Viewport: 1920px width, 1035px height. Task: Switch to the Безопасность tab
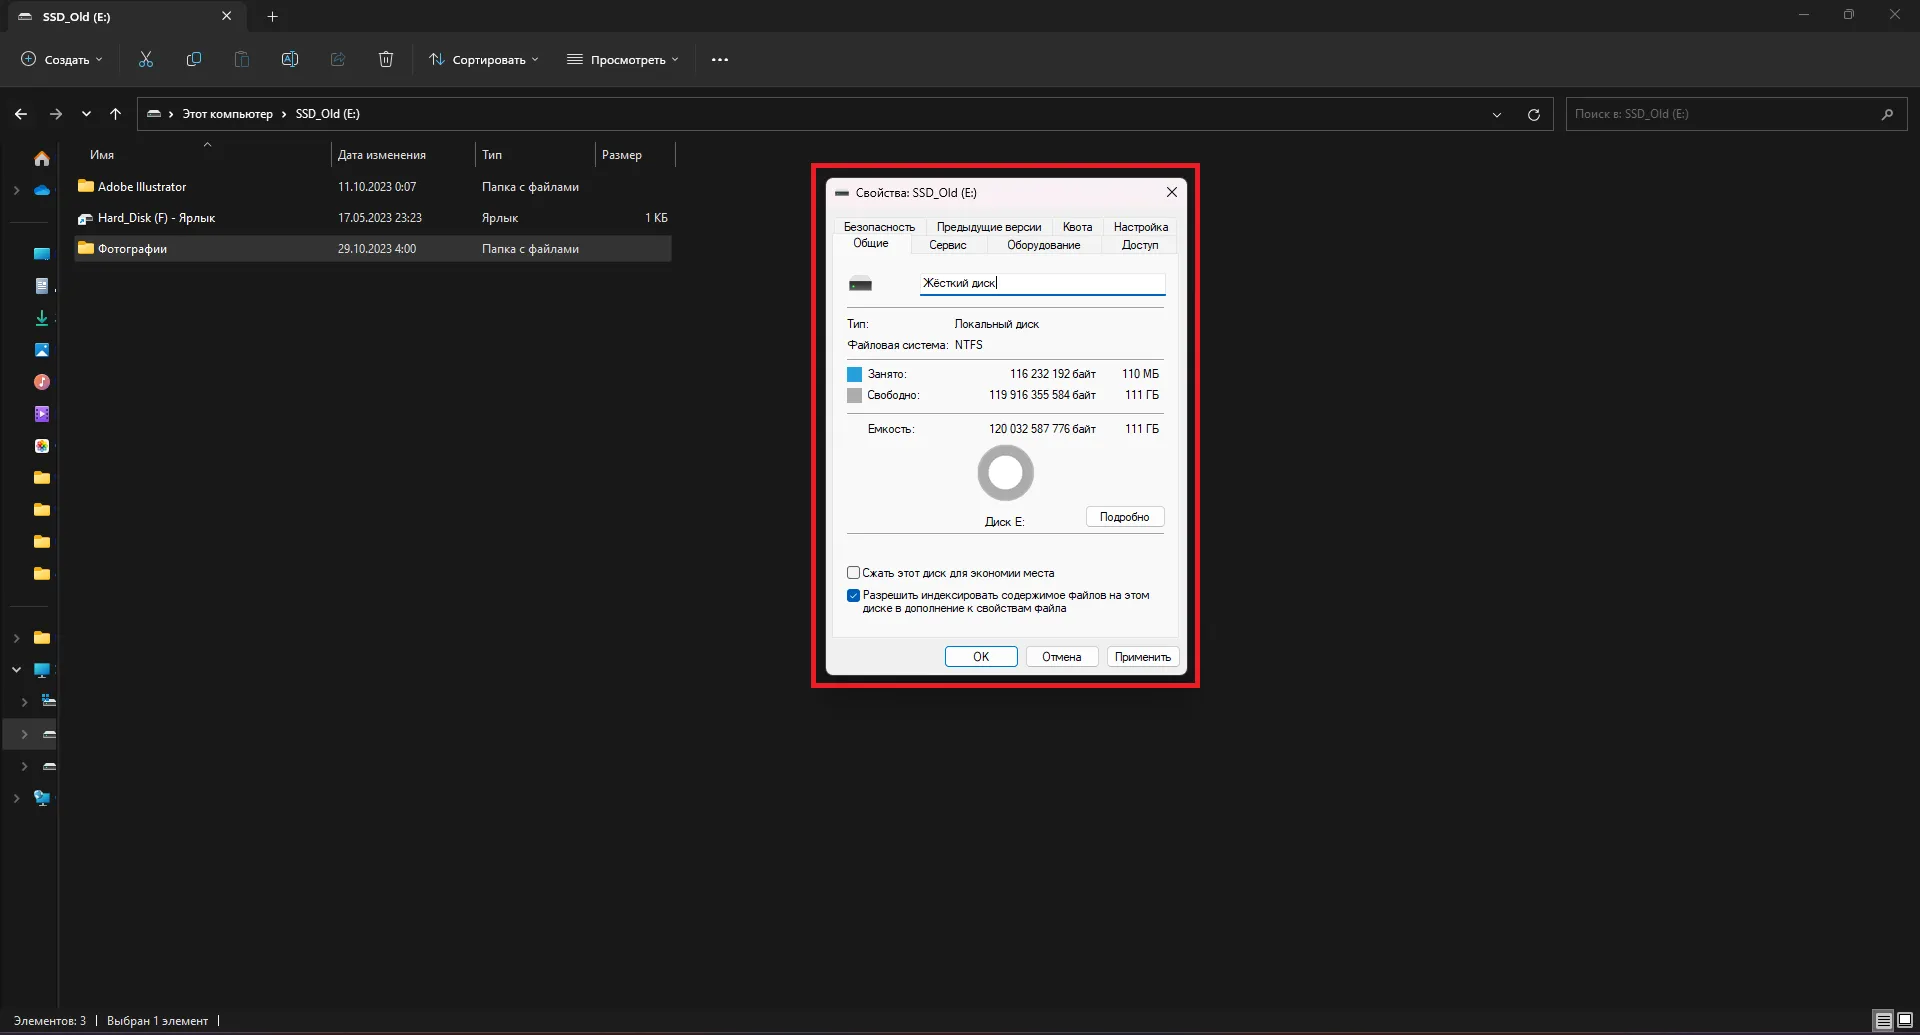pos(879,227)
